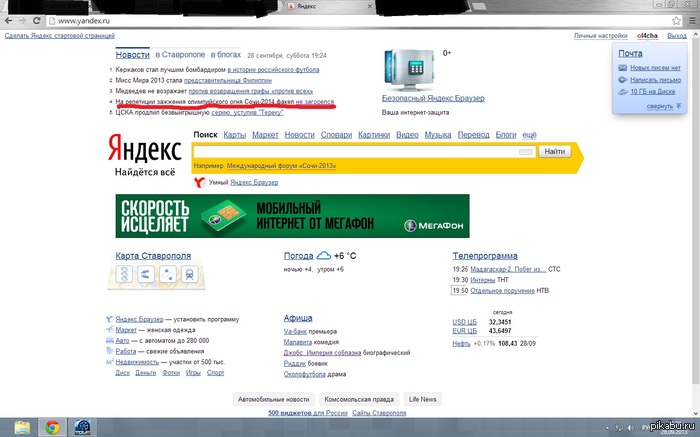Viewport: 700px width, 437px height.
Task: Click the cloud weather icon
Action: (x=323, y=256)
